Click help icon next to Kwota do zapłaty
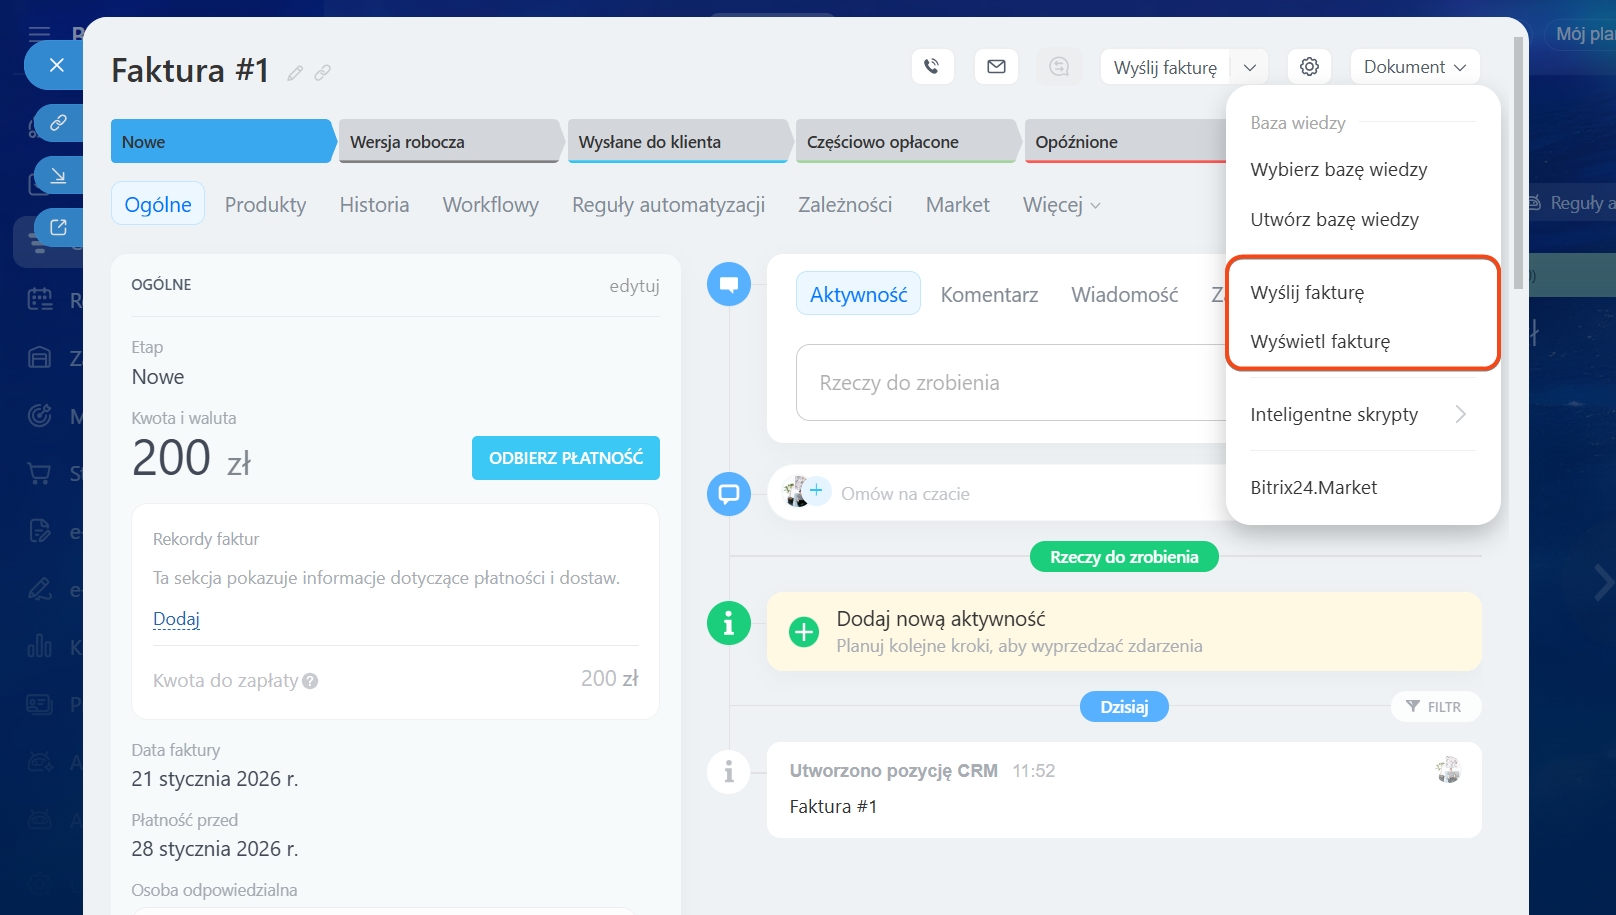This screenshot has height=915, width=1616. pyautogui.click(x=310, y=681)
